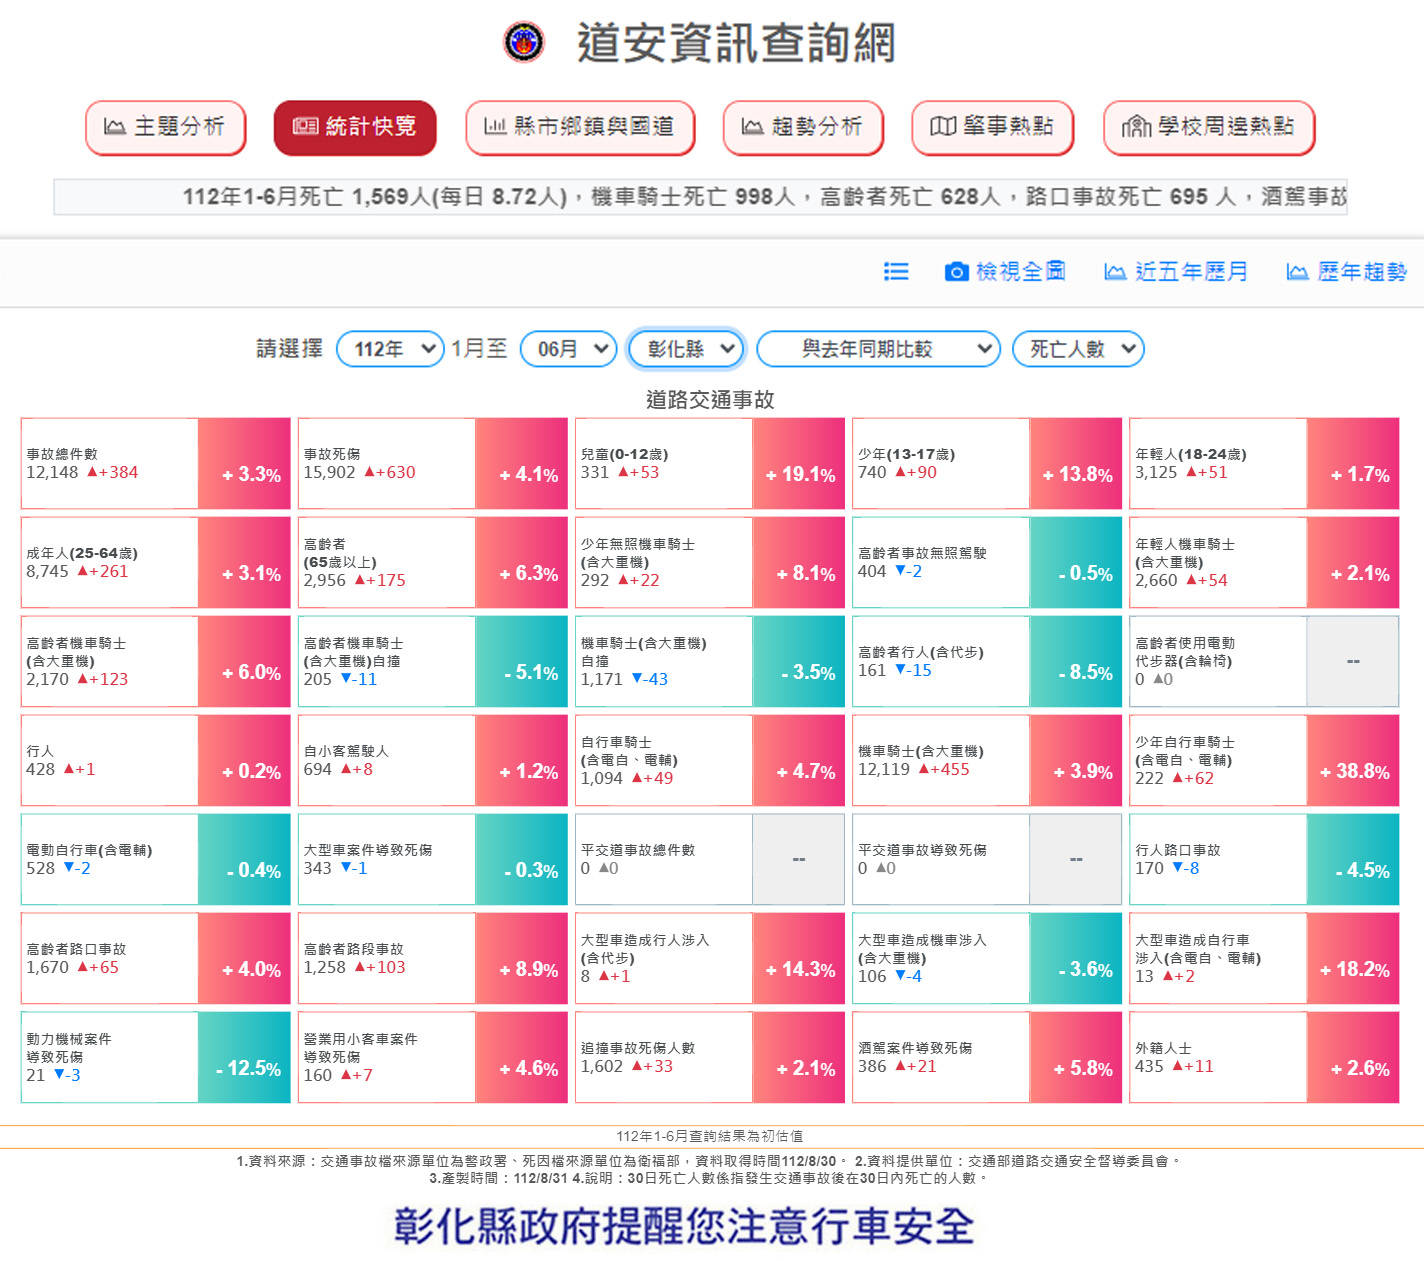Switch to the 統計快覽 tab
The width and height of the screenshot is (1424, 1261).
pos(355,127)
